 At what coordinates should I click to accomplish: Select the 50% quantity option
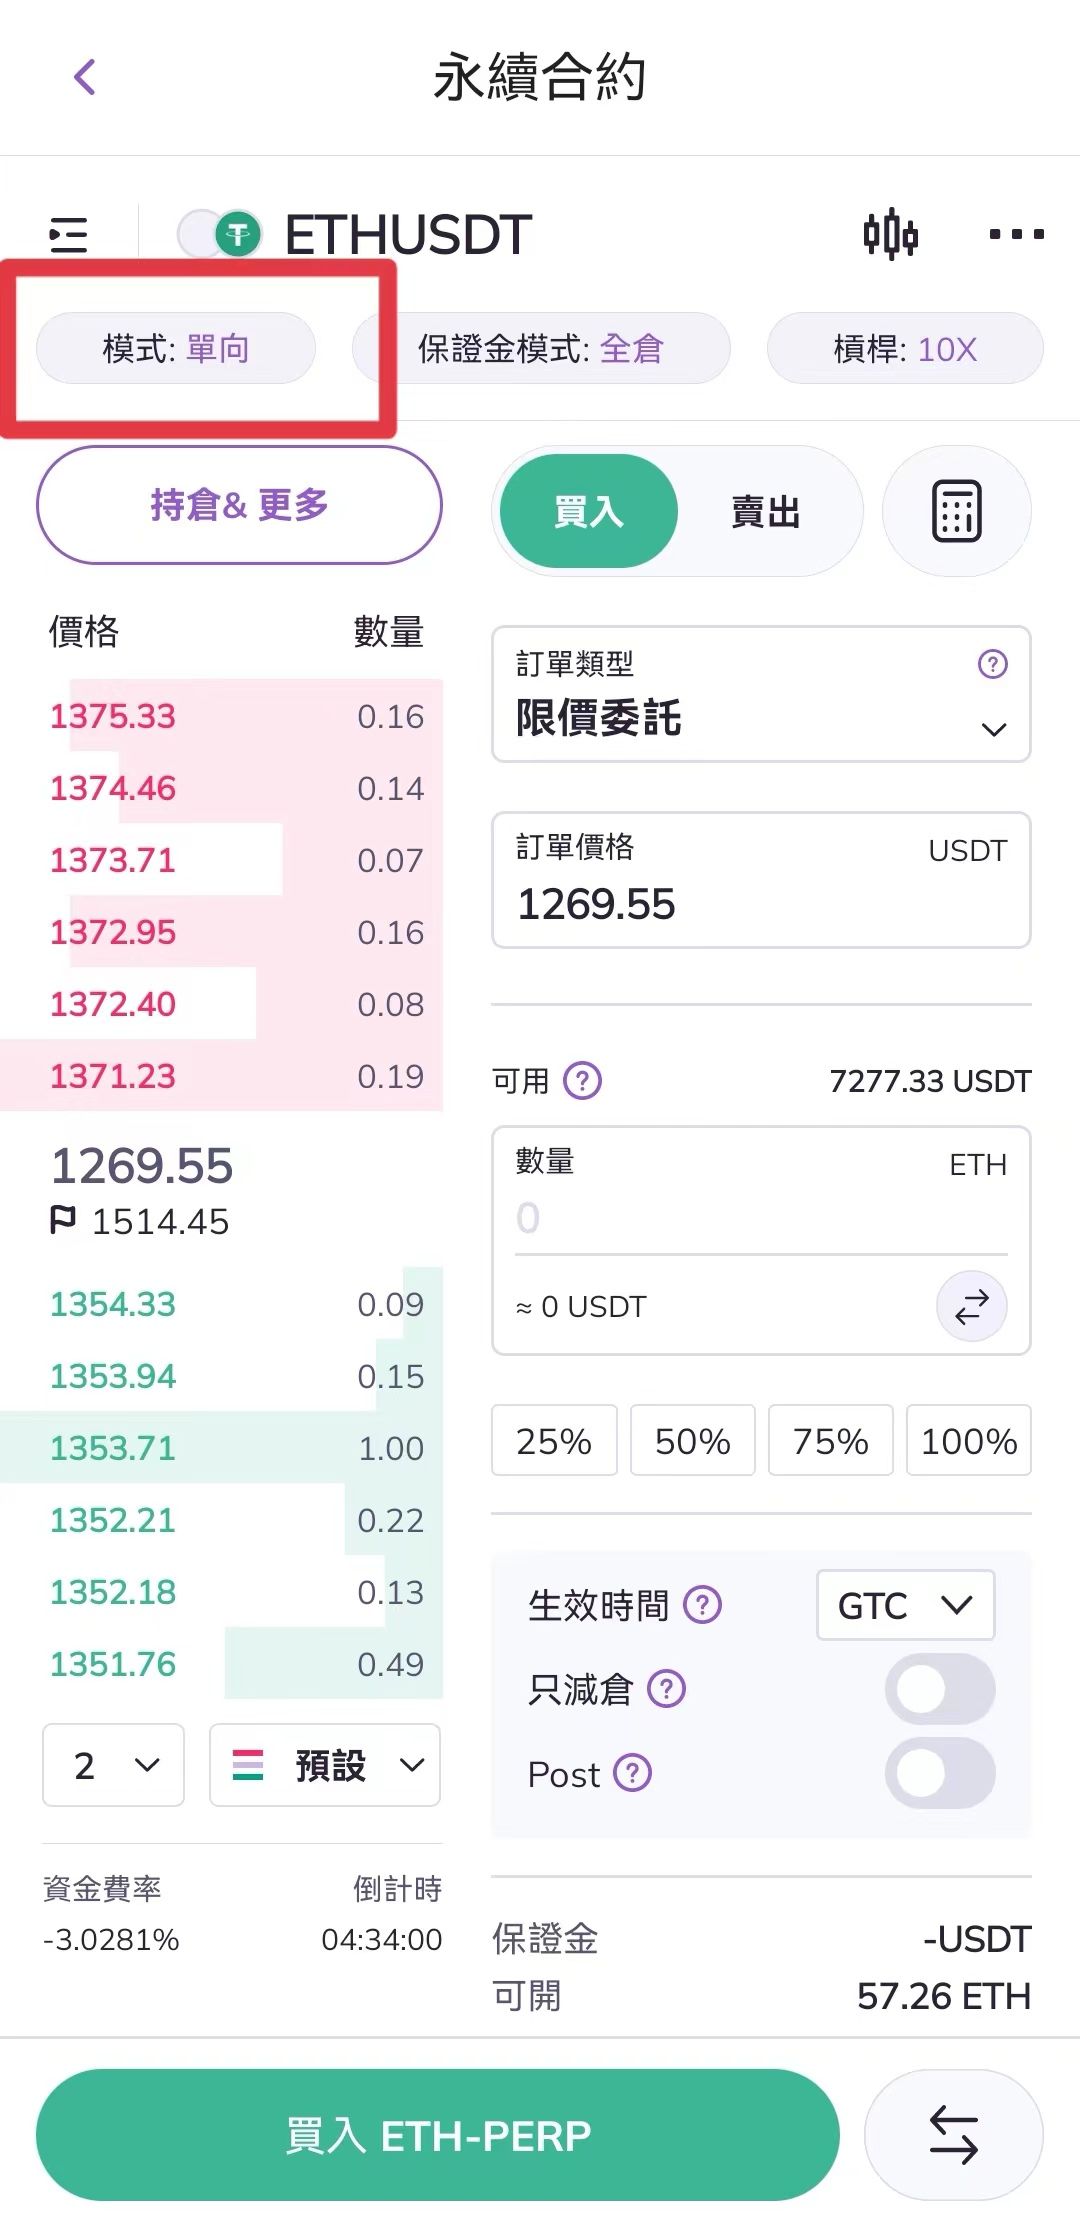point(692,1441)
